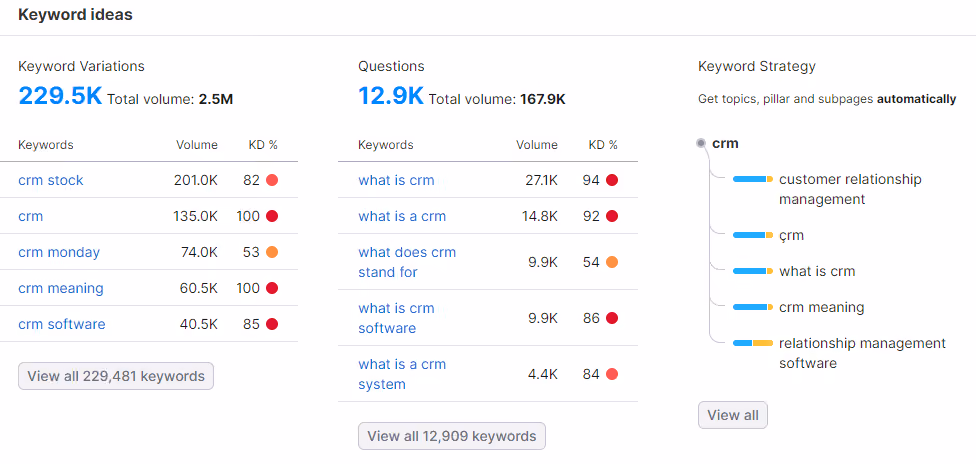Click the KD indicator beside what is crm

click(612, 180)
